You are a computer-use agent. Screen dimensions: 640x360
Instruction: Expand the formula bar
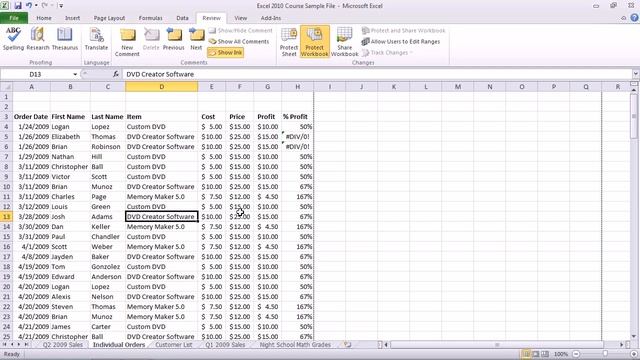(x=636, y=74)
